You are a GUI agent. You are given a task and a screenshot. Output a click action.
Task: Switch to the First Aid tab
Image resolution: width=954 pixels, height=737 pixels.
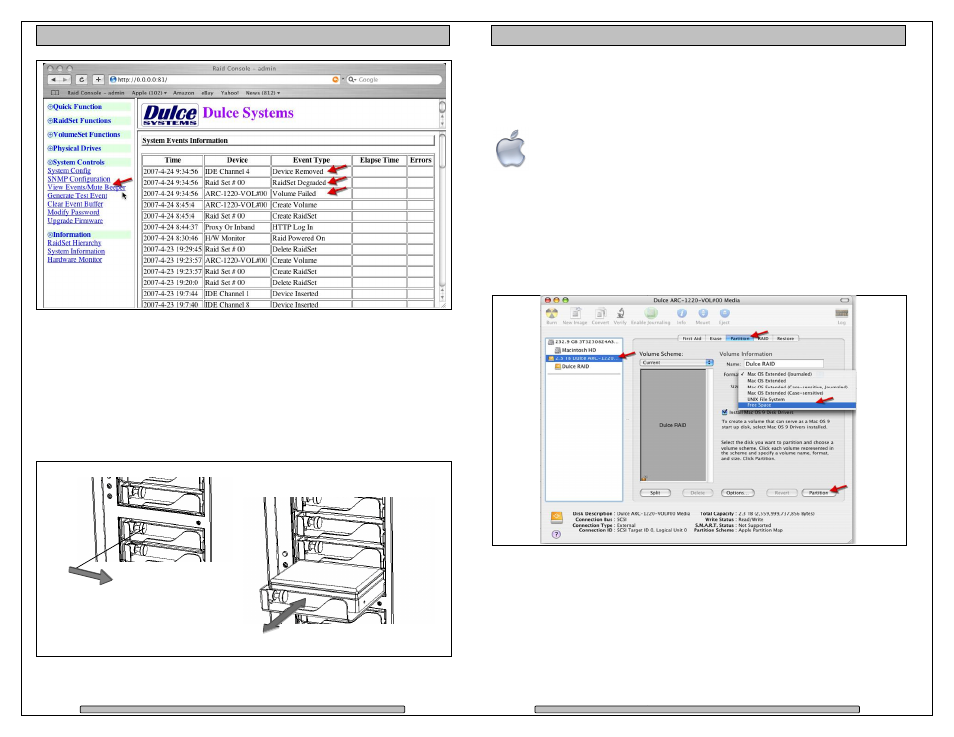(692, 338)
